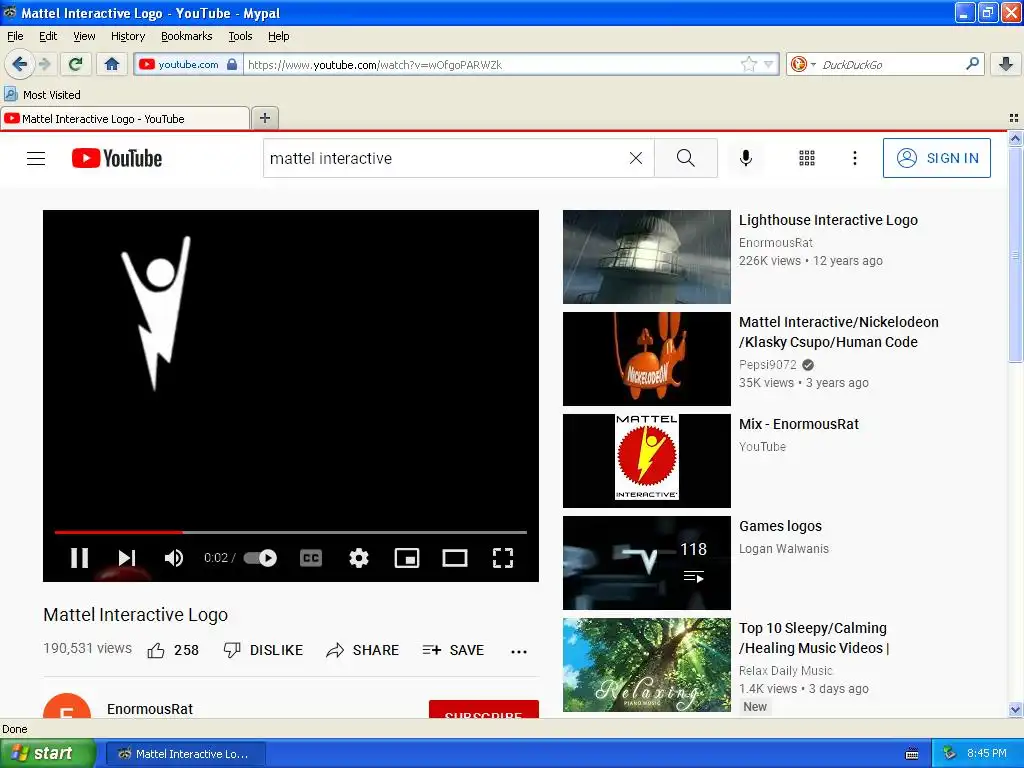Open more actions ellipsis under the video
Screen dimensions: 1024x768
pos(519,651)
